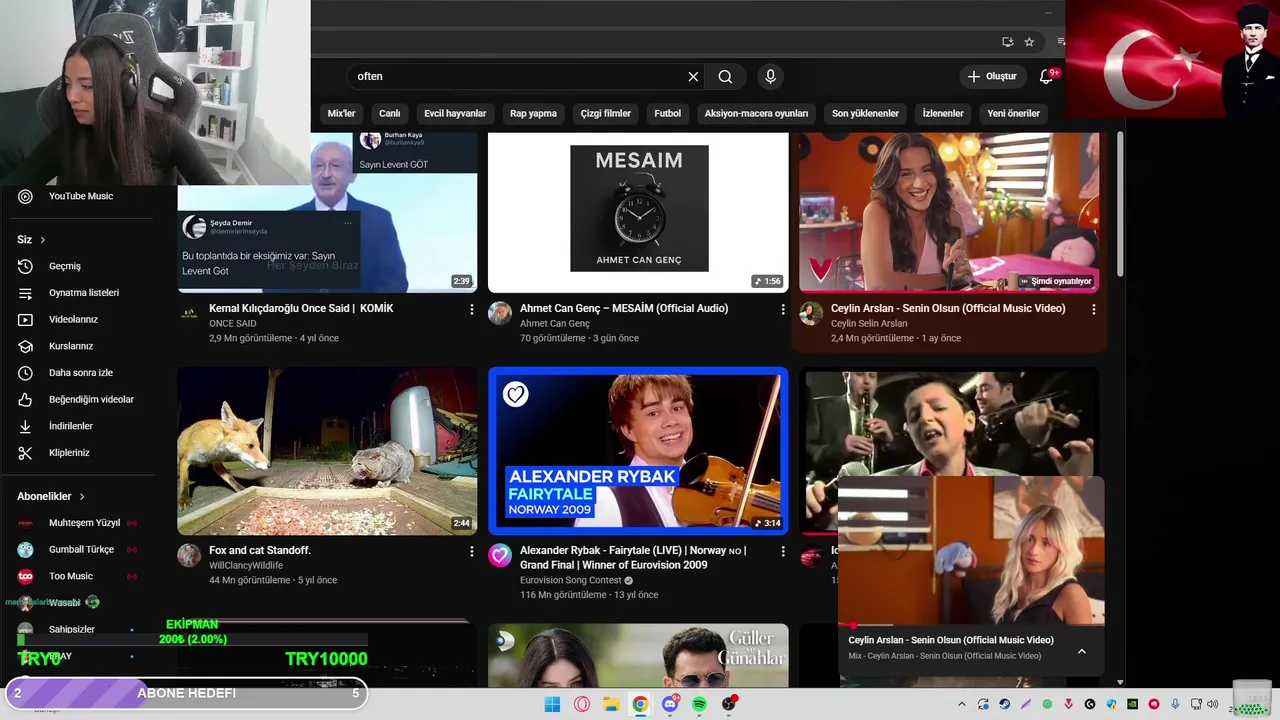This screenshot has height=720, width=1280.
Task: Expand the Siz section chevron
Action: pyautogui.click(x=43, y=240)
